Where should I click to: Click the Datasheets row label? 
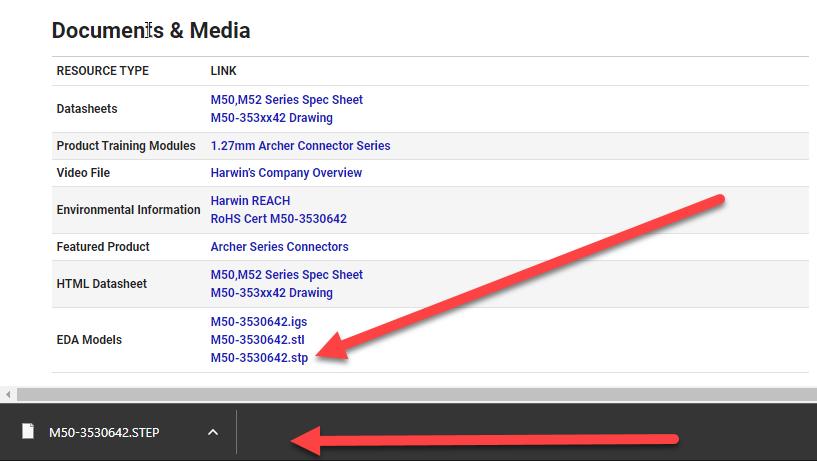pos(87,109)
